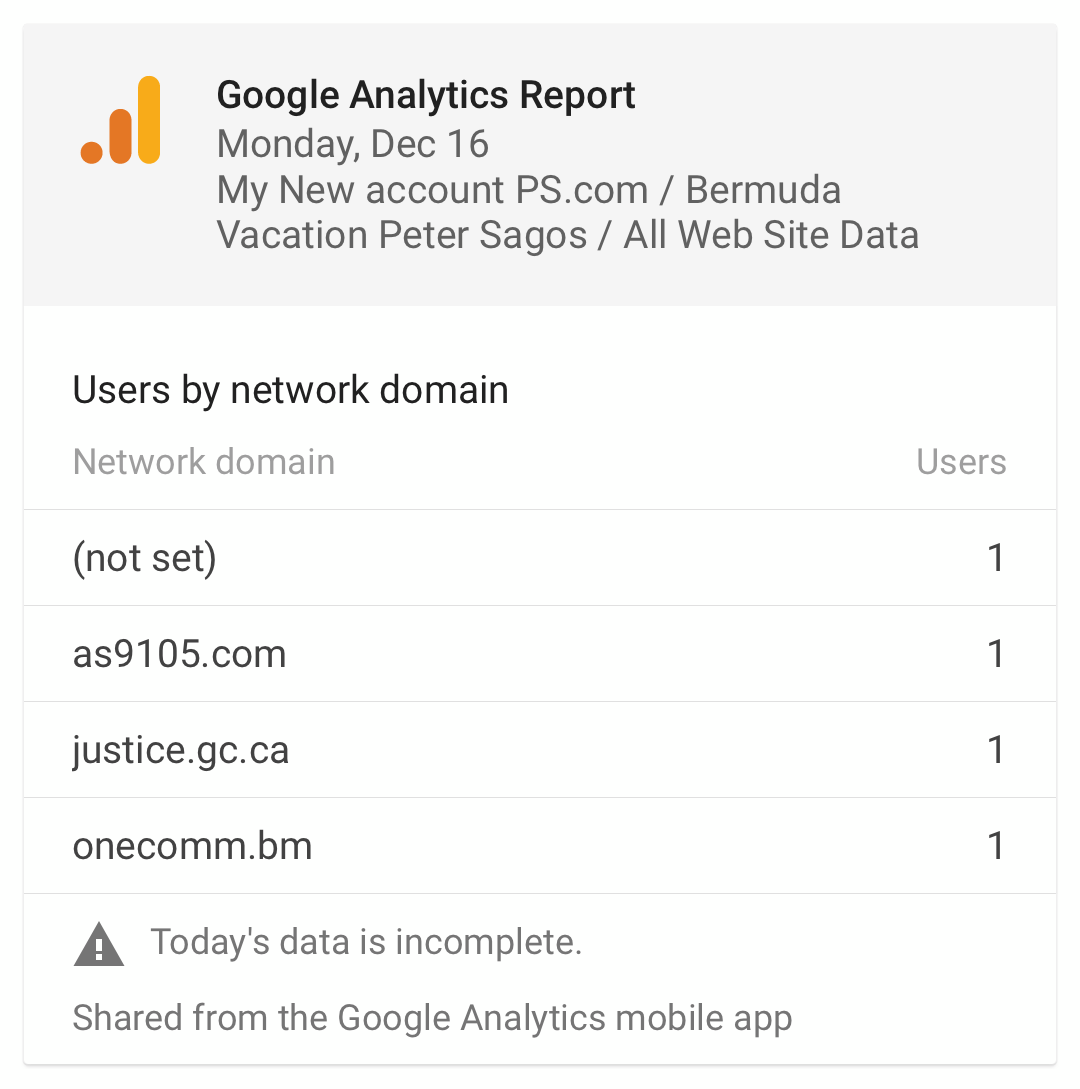Viewport: 1080px width, 1089px height.
Task: Click the Monday, Dec 16 date line
Action: click(353, 144)
